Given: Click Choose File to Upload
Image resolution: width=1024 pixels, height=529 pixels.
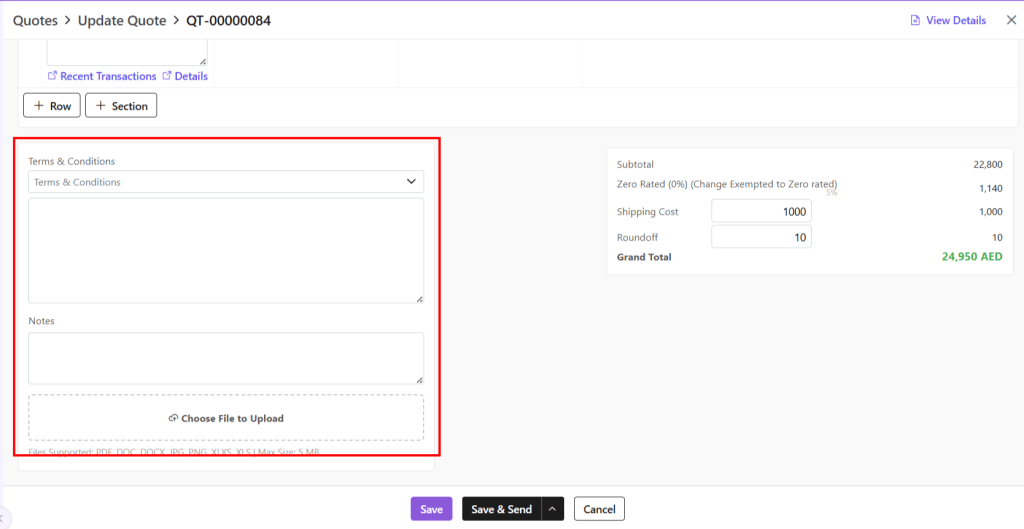Looking at the screenshot, I should point(226,418).
